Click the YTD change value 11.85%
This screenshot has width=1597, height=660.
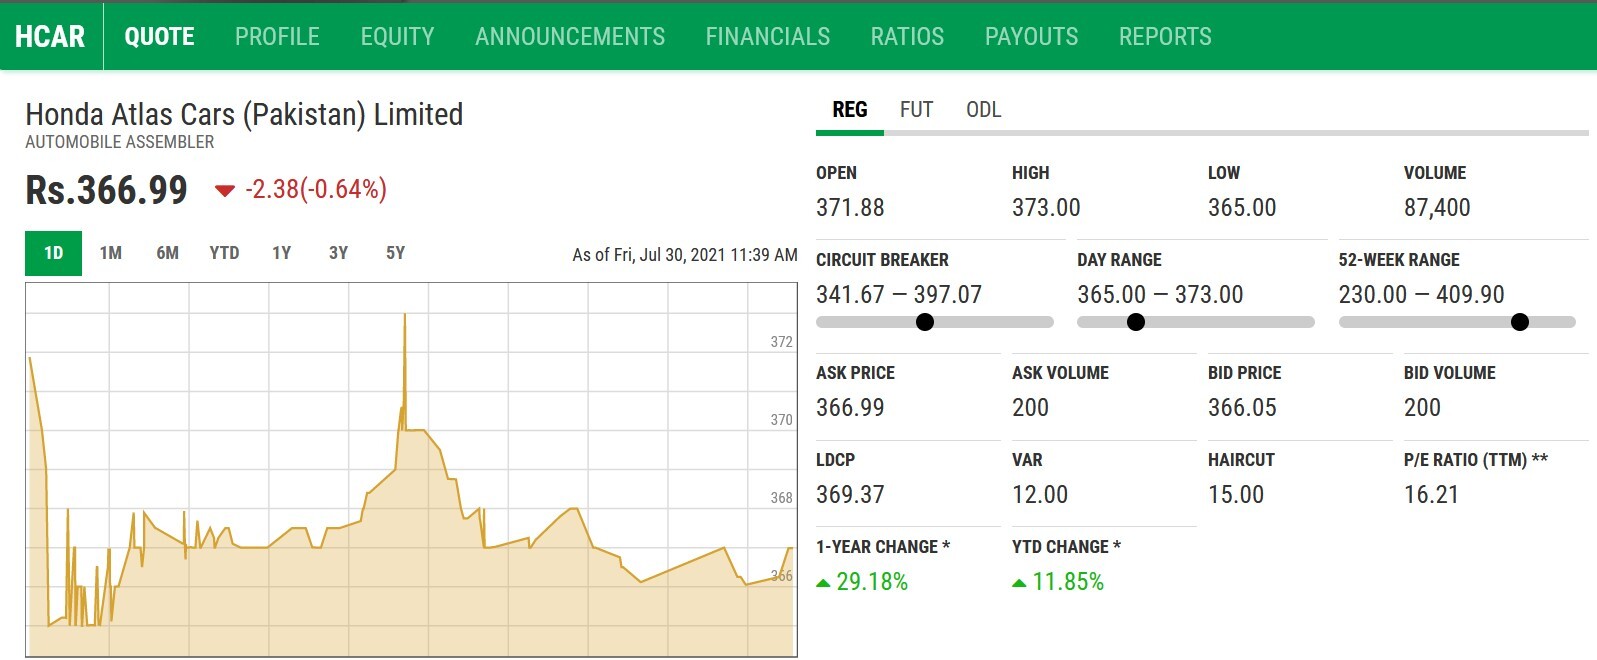click(1068, 582)
